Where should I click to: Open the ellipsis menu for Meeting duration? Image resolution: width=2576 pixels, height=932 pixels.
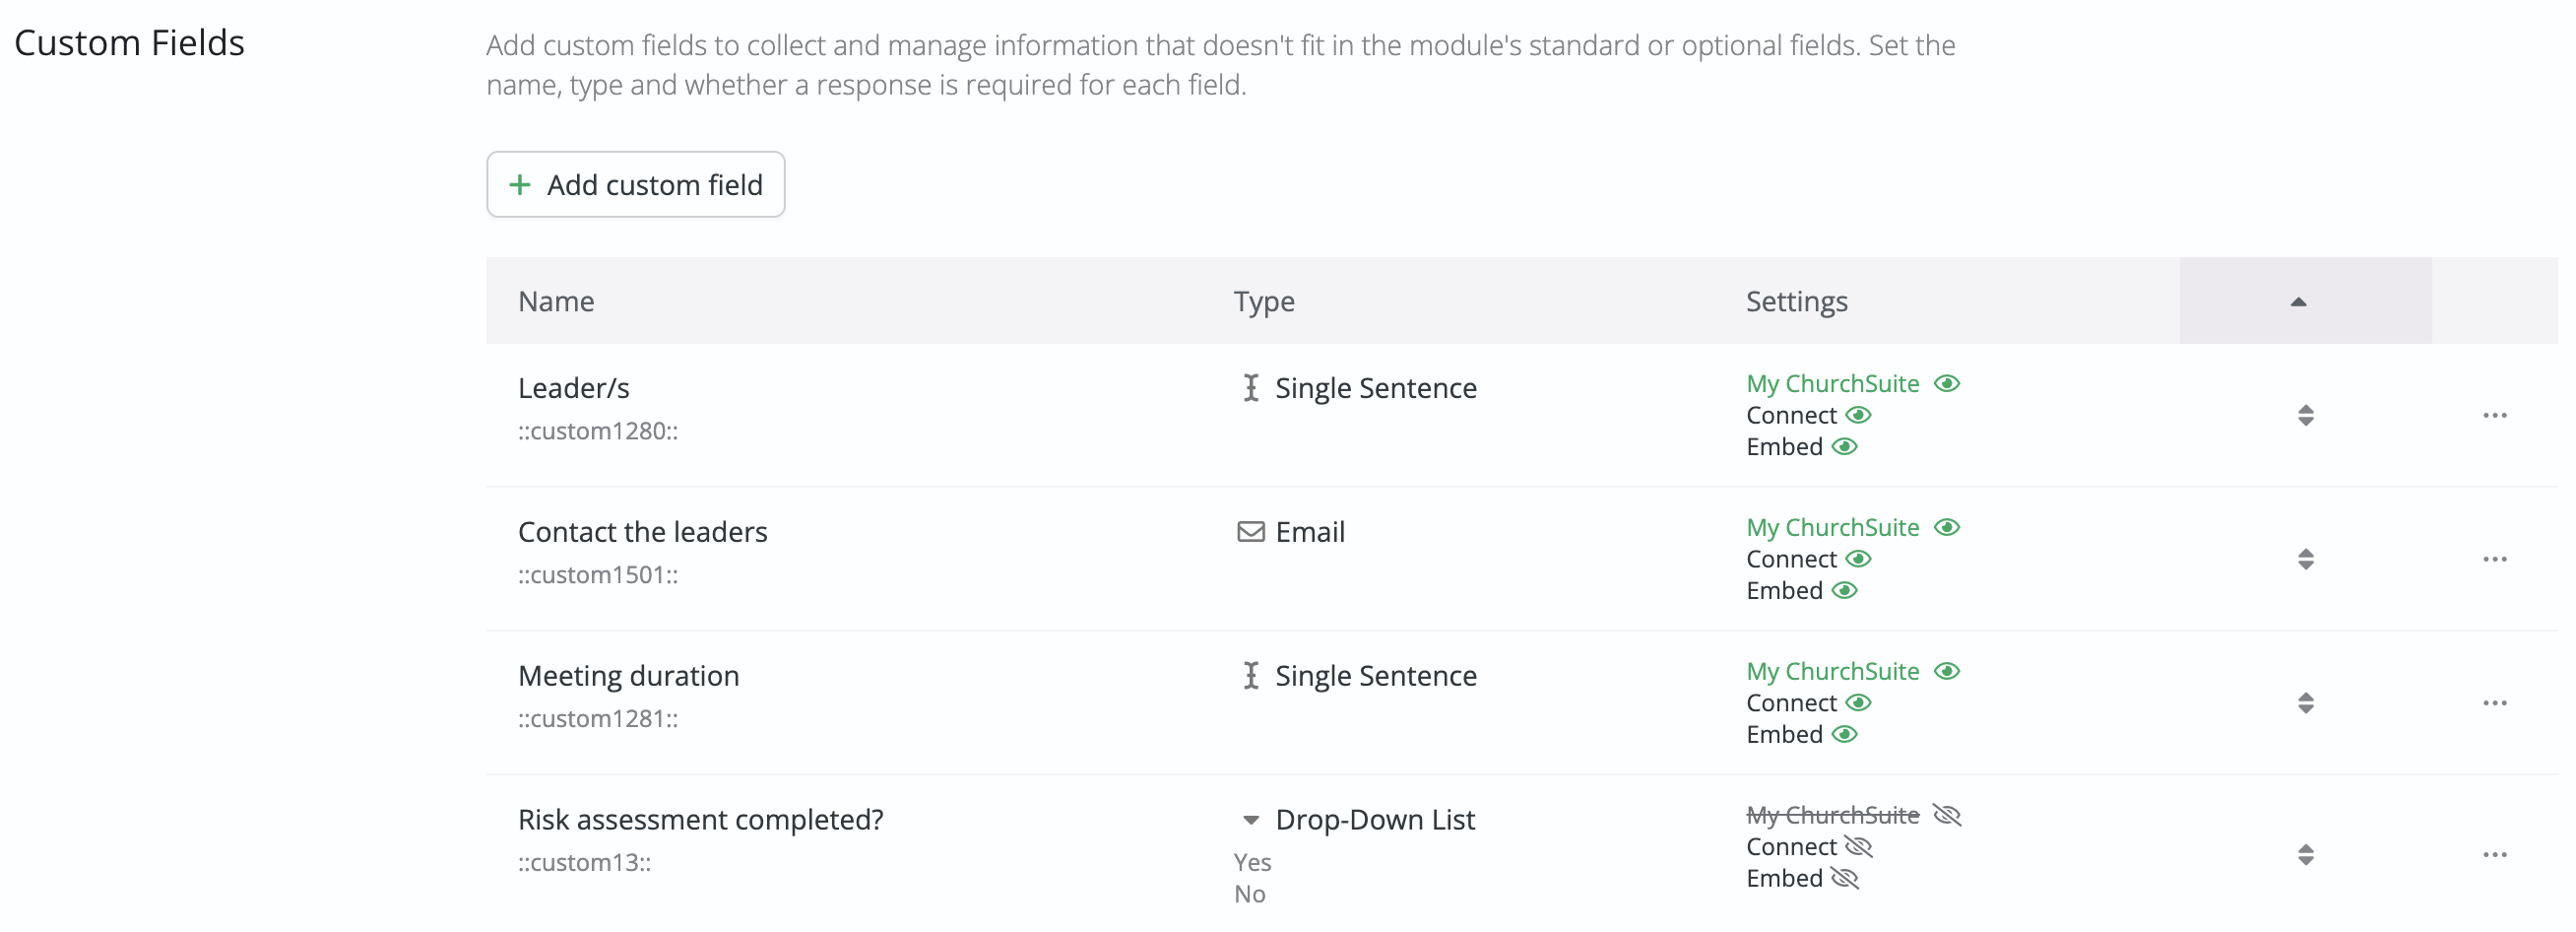[x=2494, y=704]
